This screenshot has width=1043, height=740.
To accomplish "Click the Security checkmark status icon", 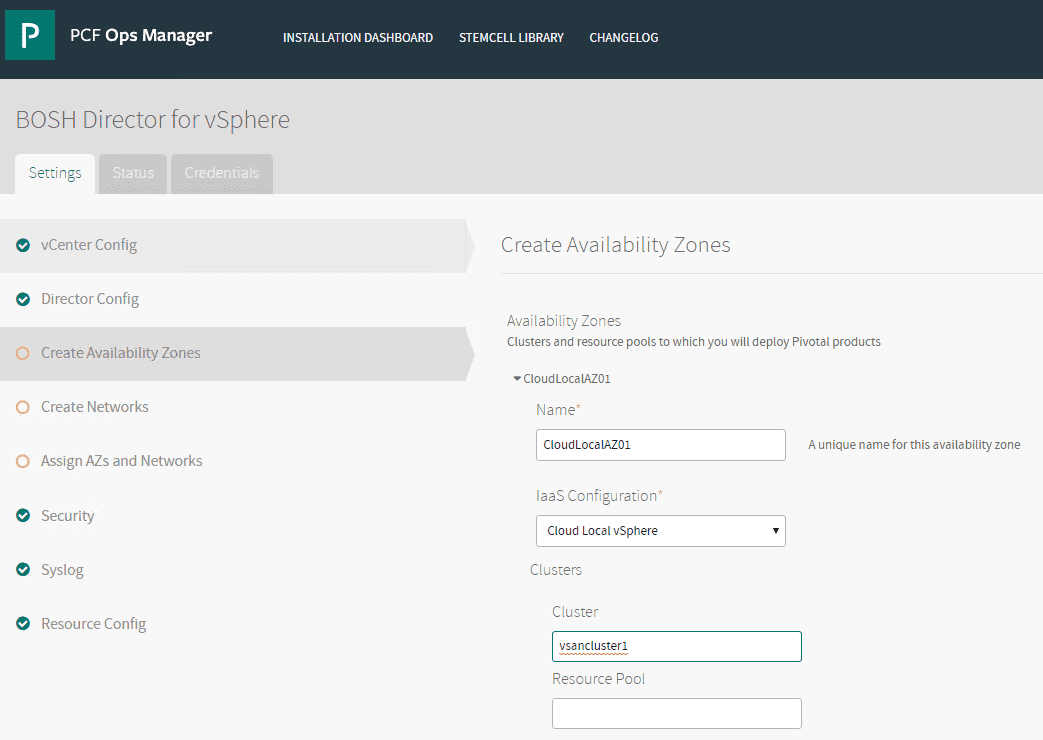I will click(23, 516).
